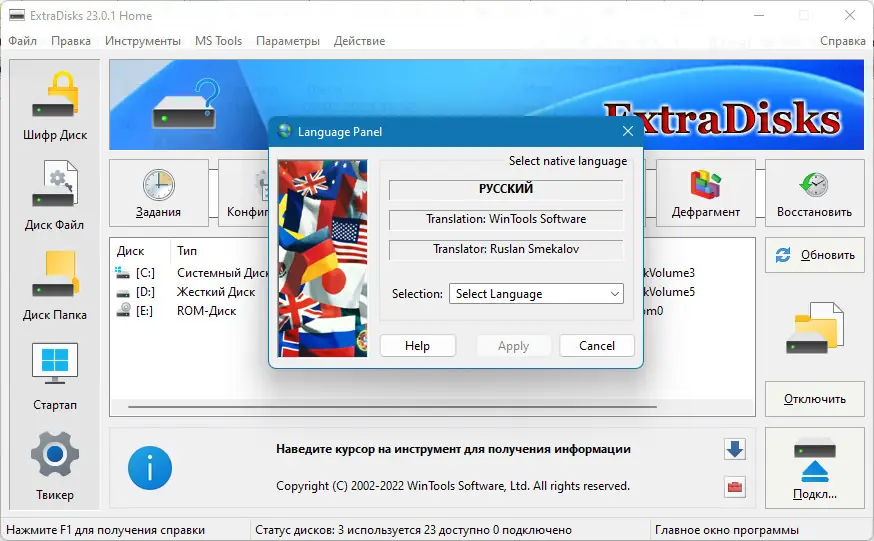The image size is (874, 541).
Task: Click the Тип column header
Action: tap(187, 251)
